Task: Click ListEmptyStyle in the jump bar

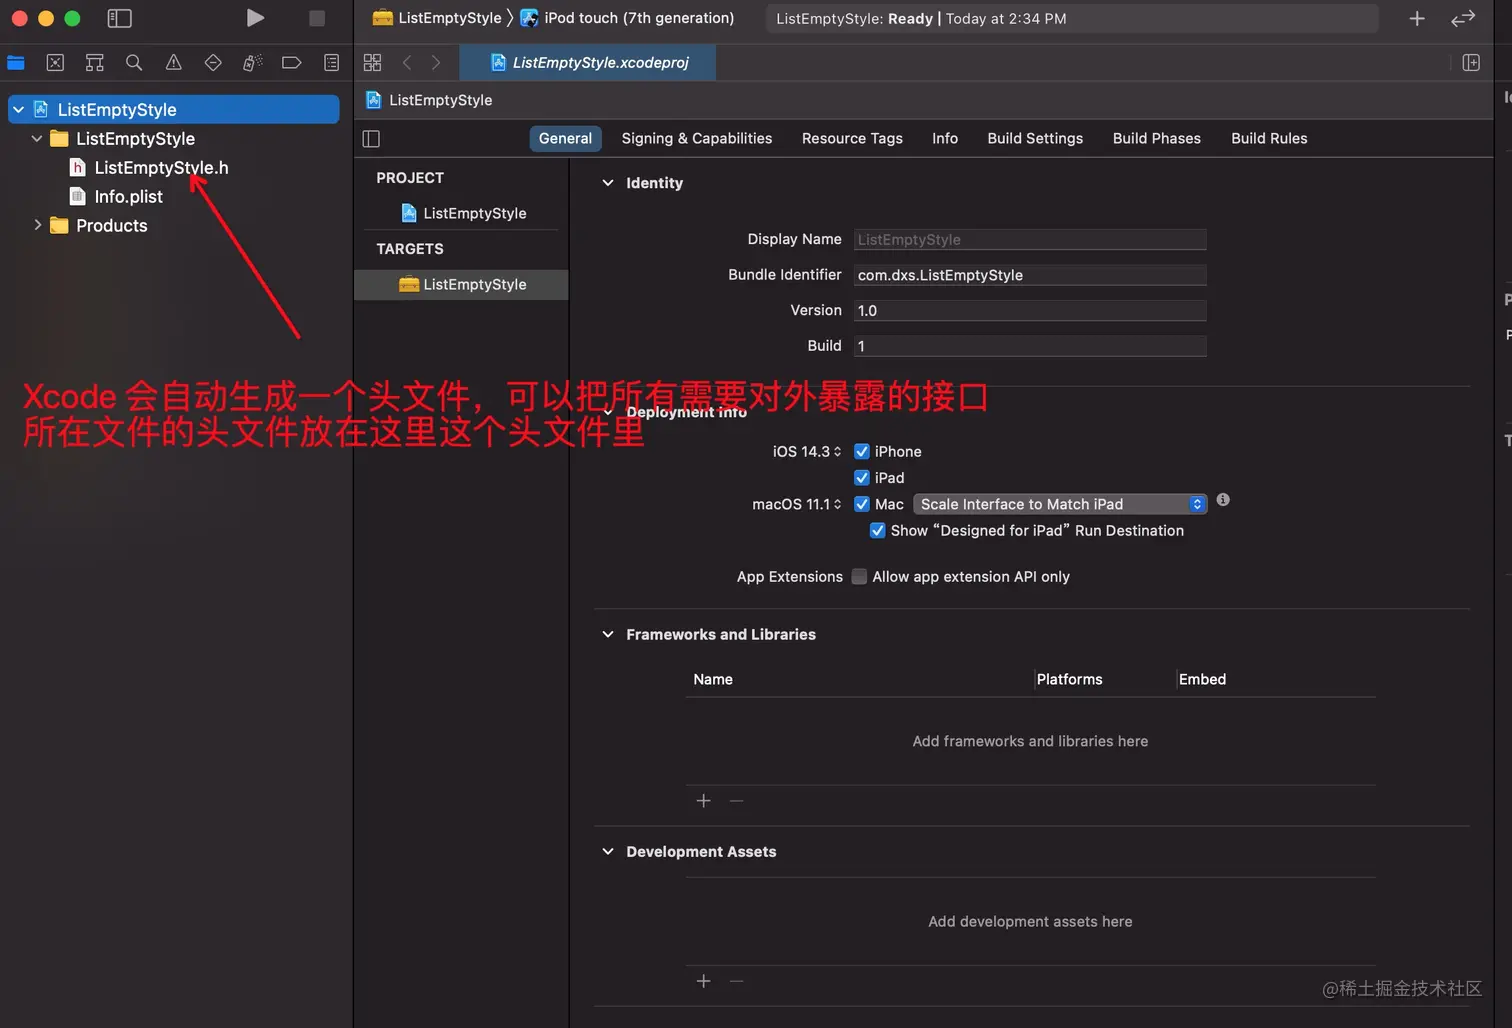Action: (x=429, y=100)
